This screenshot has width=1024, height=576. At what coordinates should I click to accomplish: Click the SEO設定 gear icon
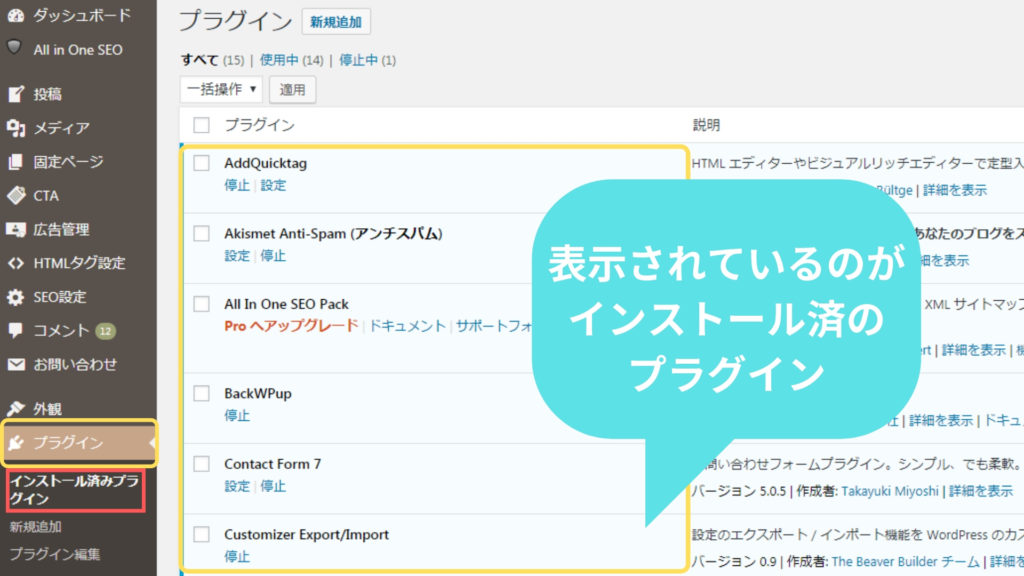pyautogui.click(x=16, y=297)
